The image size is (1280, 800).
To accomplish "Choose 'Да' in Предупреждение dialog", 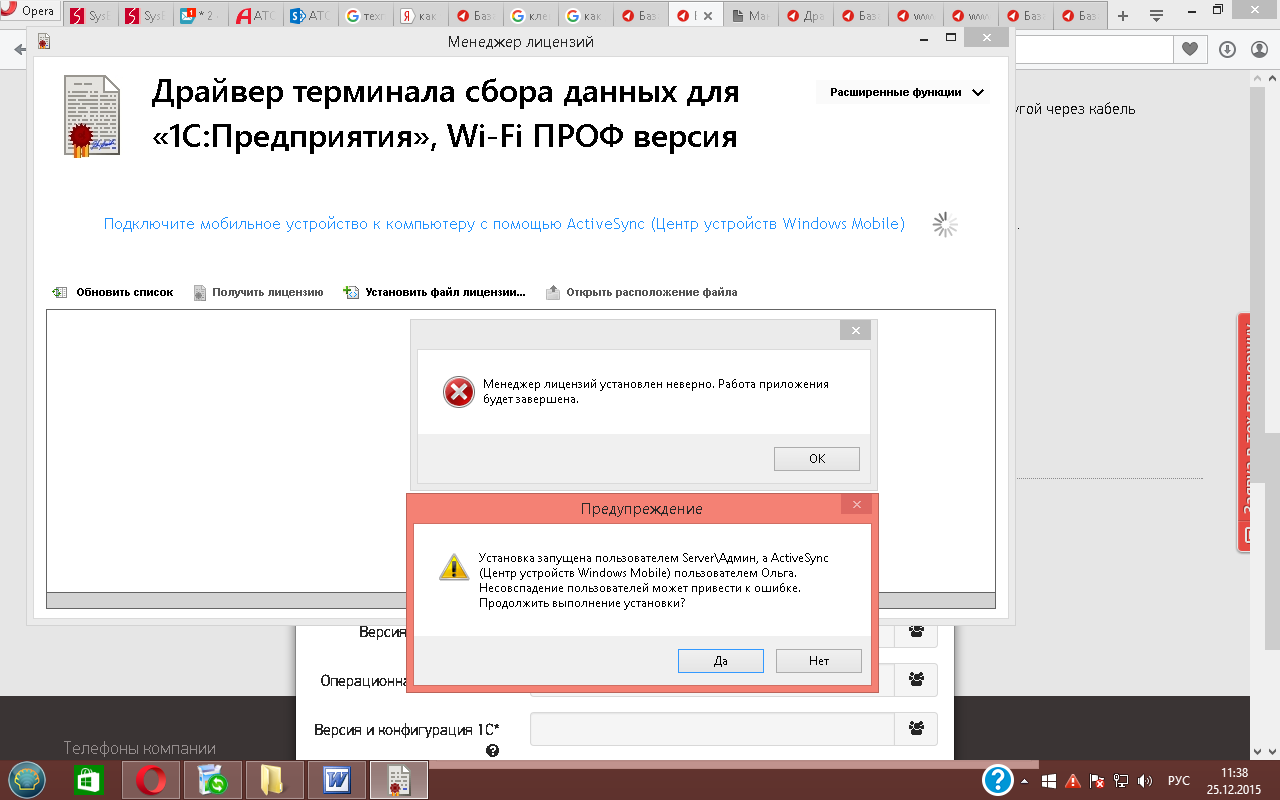I will [721, 661].
